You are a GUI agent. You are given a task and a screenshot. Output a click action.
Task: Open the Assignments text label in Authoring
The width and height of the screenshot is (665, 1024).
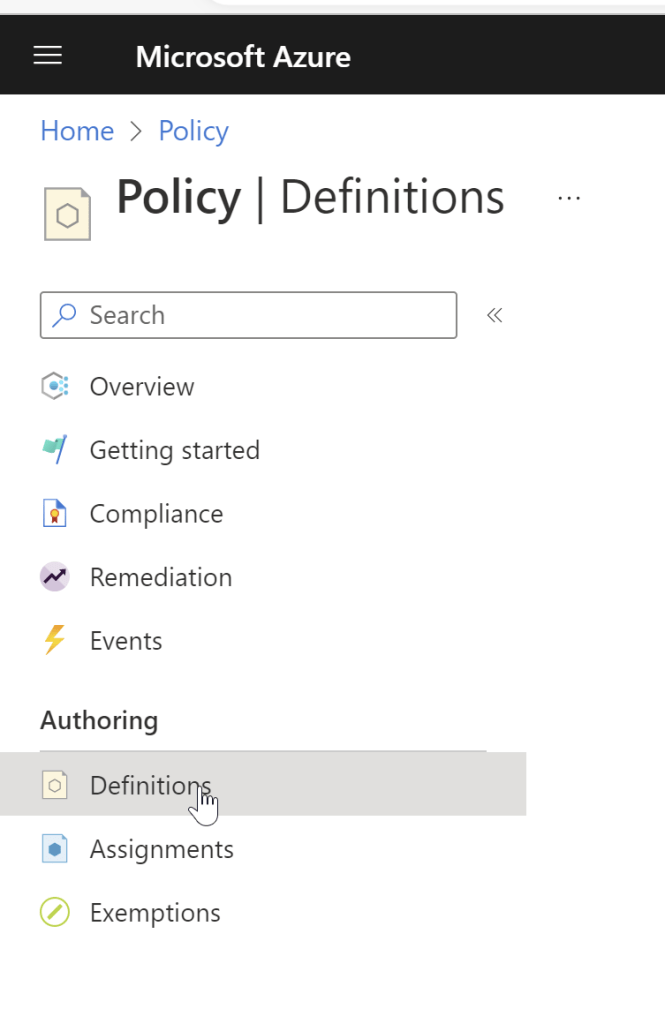(161, 849)
